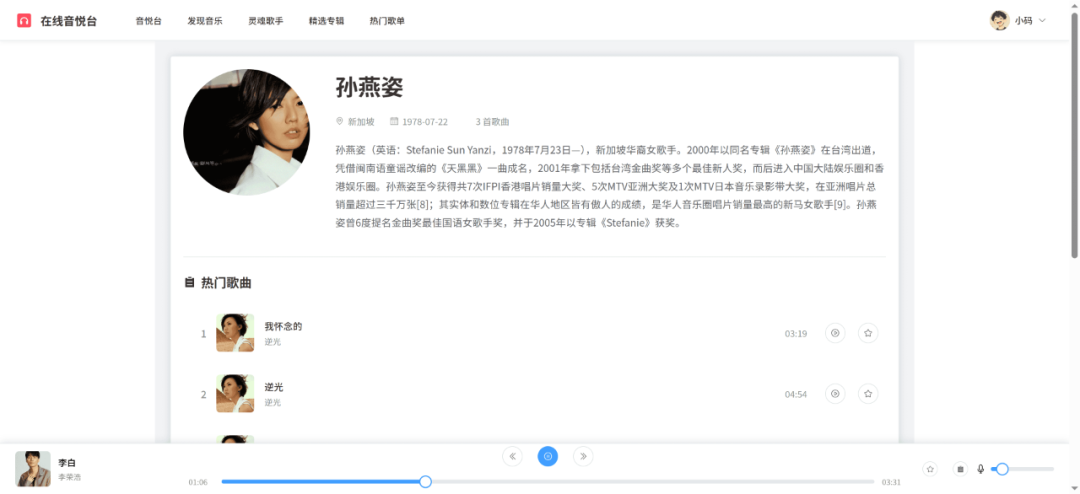Play the song 我怀念的
The width and height of the screenshot is (1080, 494).
pos(835,333)
